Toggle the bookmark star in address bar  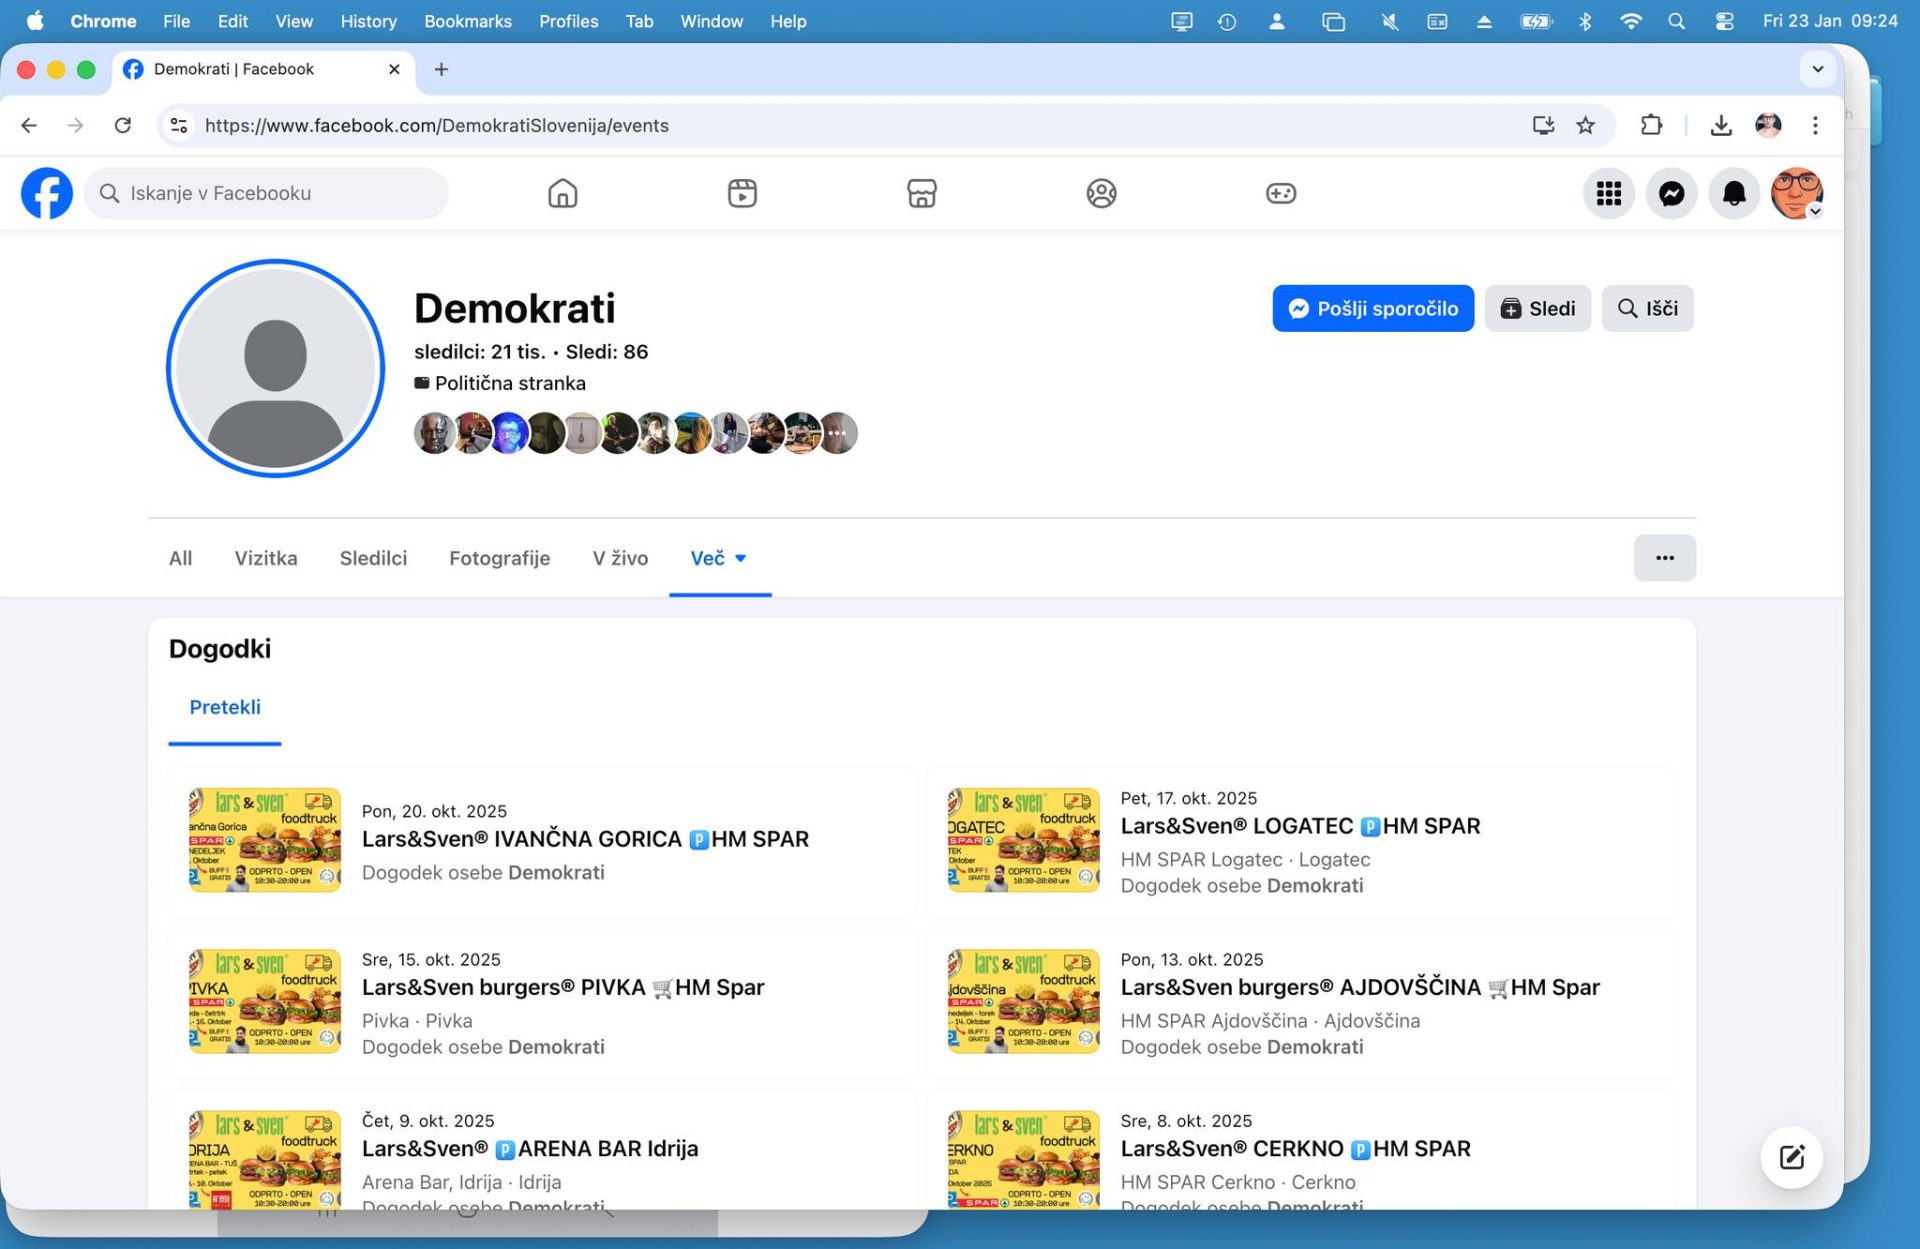[x=1584, y=125]
